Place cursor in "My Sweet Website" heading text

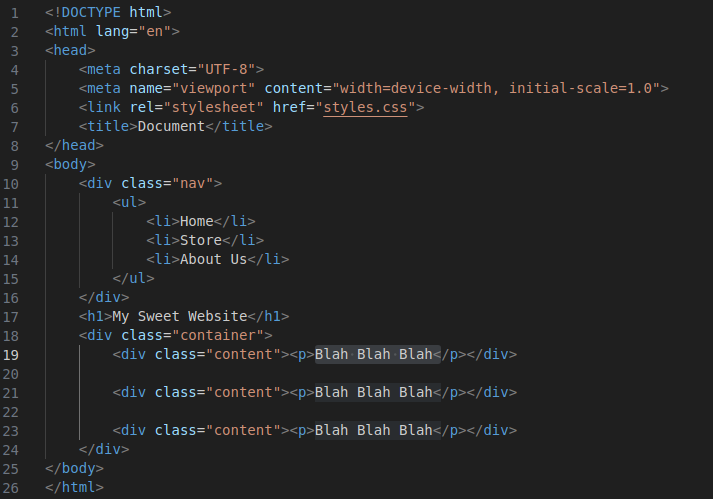coord(180,316)
